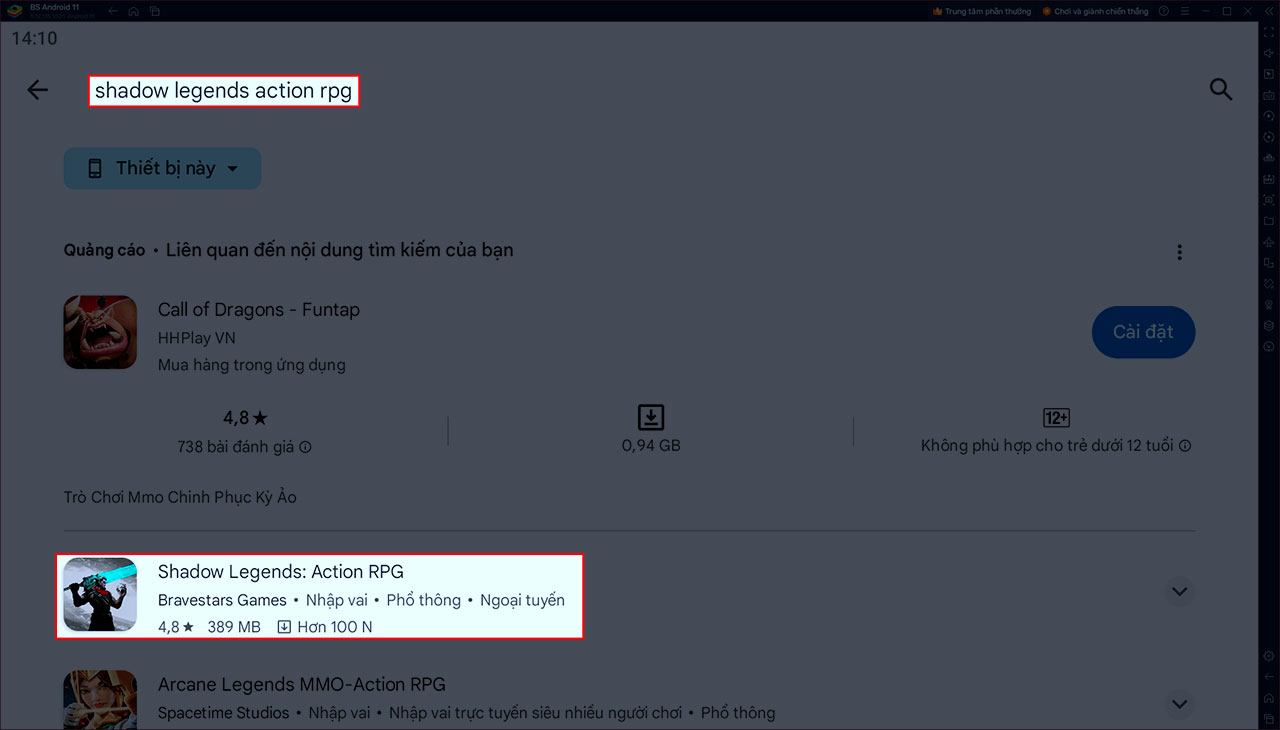Click the BlueStacks logo in the title bar
1280x730 pixels.
(15, 11)
